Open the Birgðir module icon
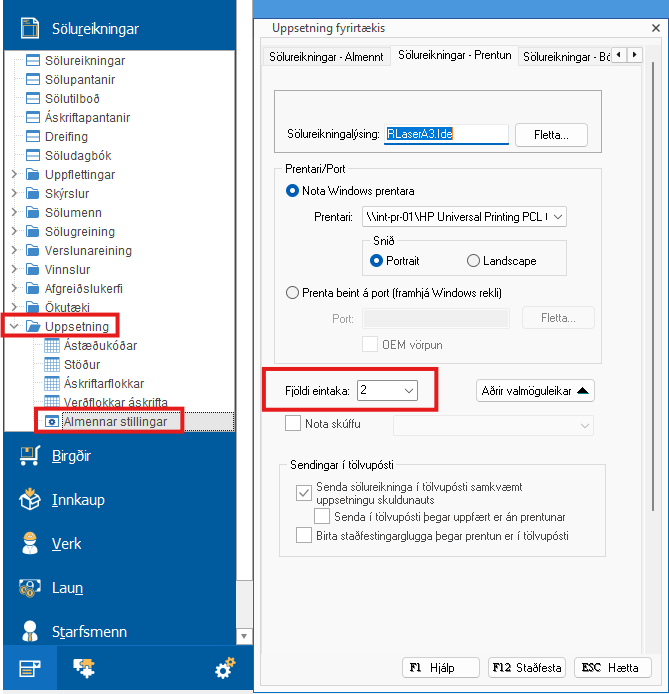The width and height of the screenshot is (669, 694). [x=32, y=457]
